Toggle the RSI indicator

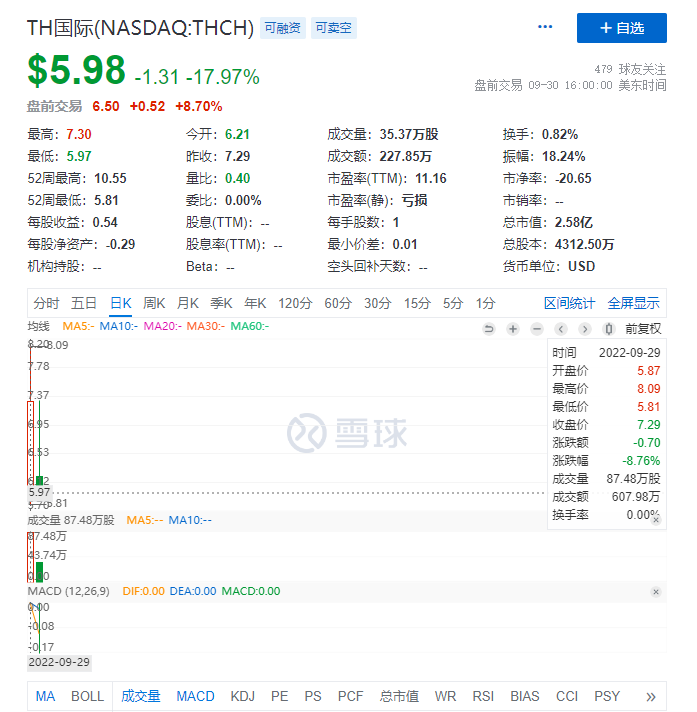point(483,696)
